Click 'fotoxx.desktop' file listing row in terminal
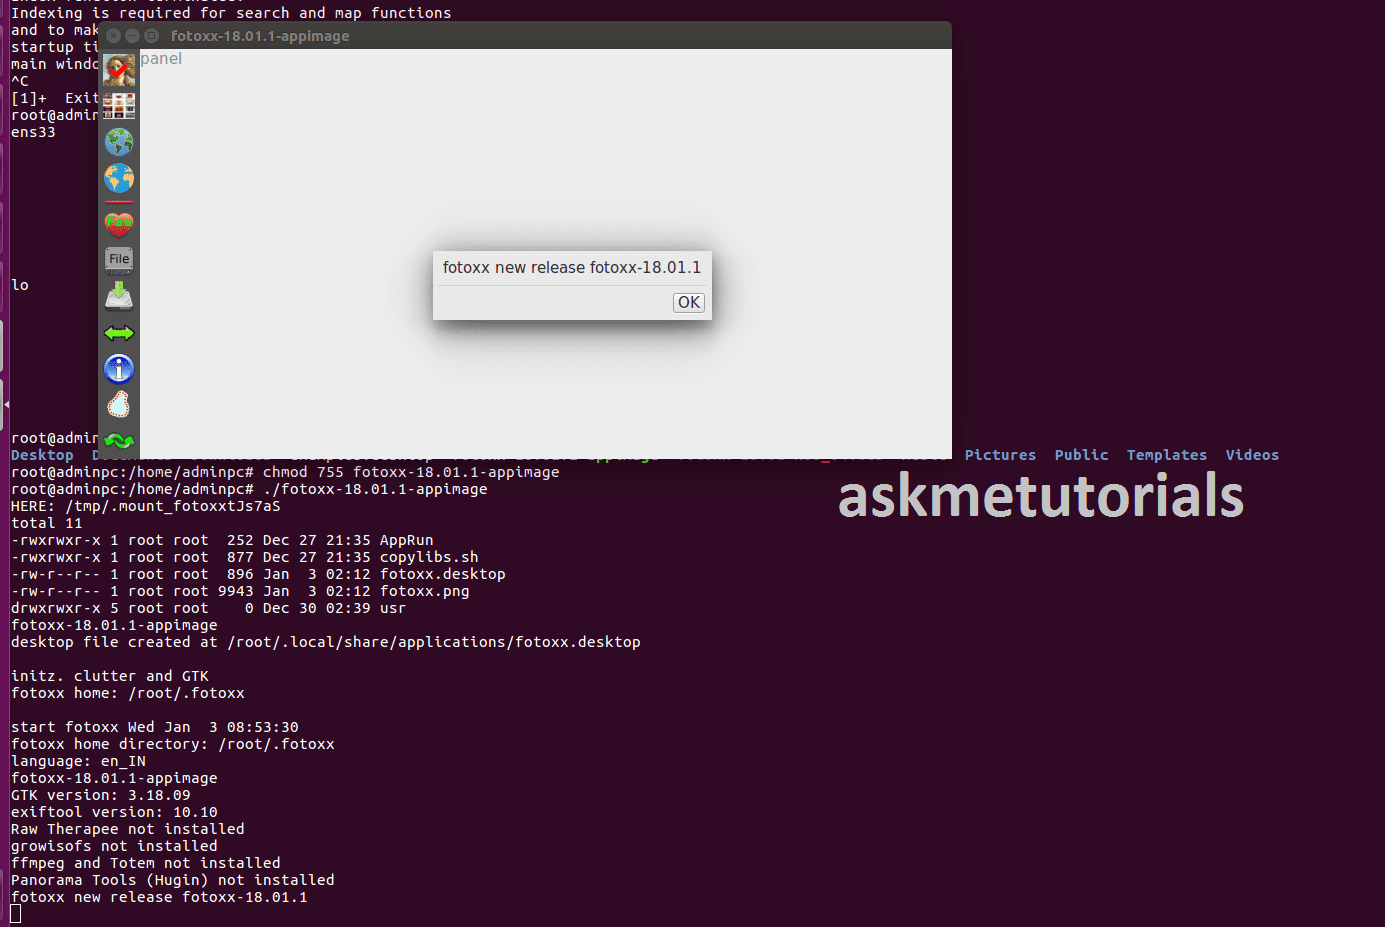Image resolution: width=1385 pixels, height=927 pixels. click(x=258, y=574)
